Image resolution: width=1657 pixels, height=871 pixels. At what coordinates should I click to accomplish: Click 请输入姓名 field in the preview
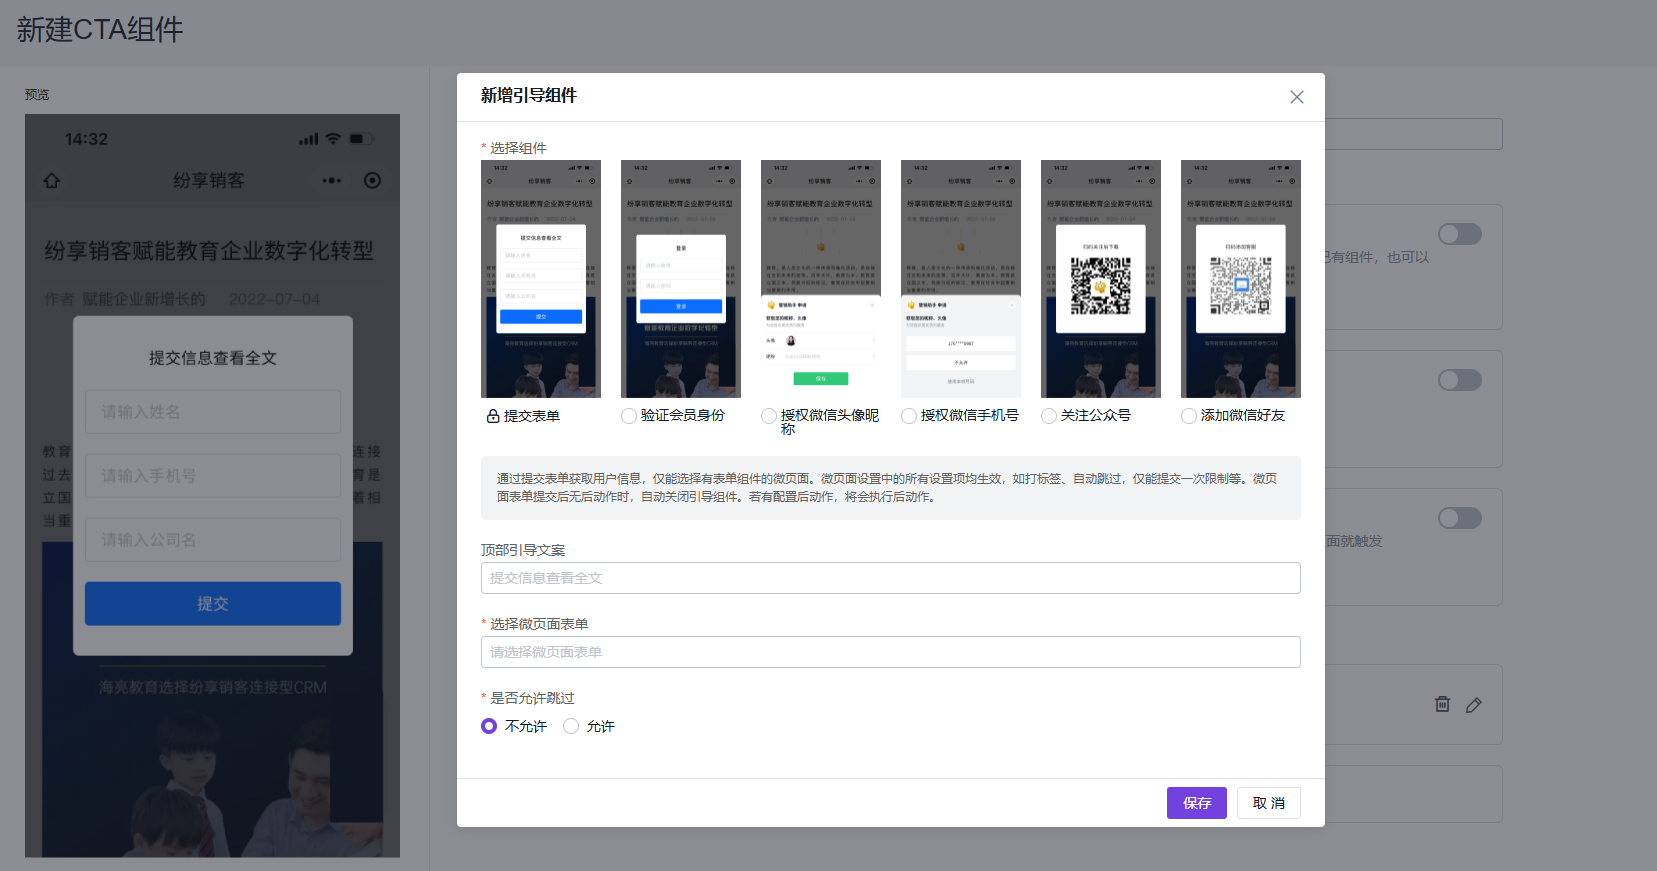coord(213,412)
